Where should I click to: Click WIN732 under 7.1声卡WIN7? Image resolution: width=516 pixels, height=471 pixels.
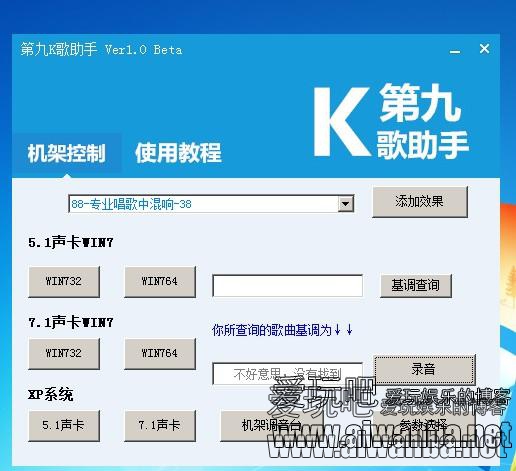coord(64,354)
